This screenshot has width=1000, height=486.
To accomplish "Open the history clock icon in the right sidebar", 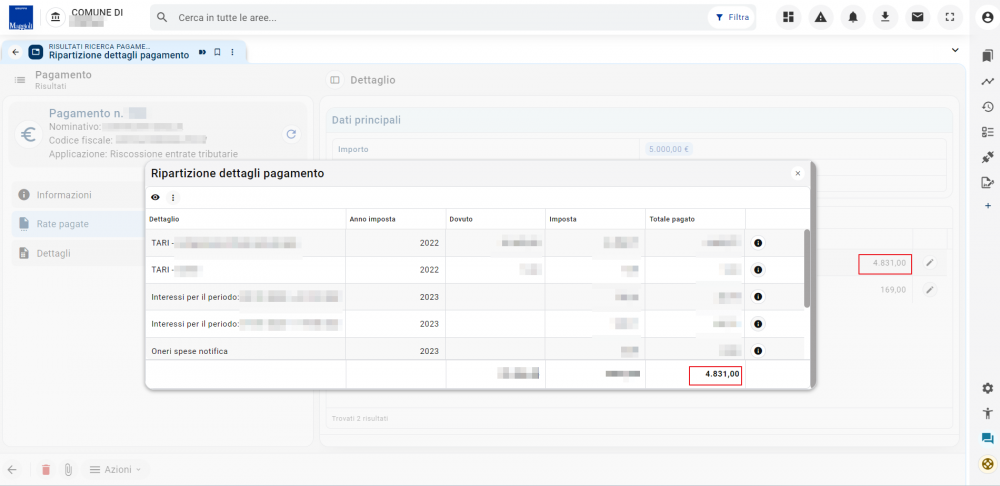I will pos(987,107).
